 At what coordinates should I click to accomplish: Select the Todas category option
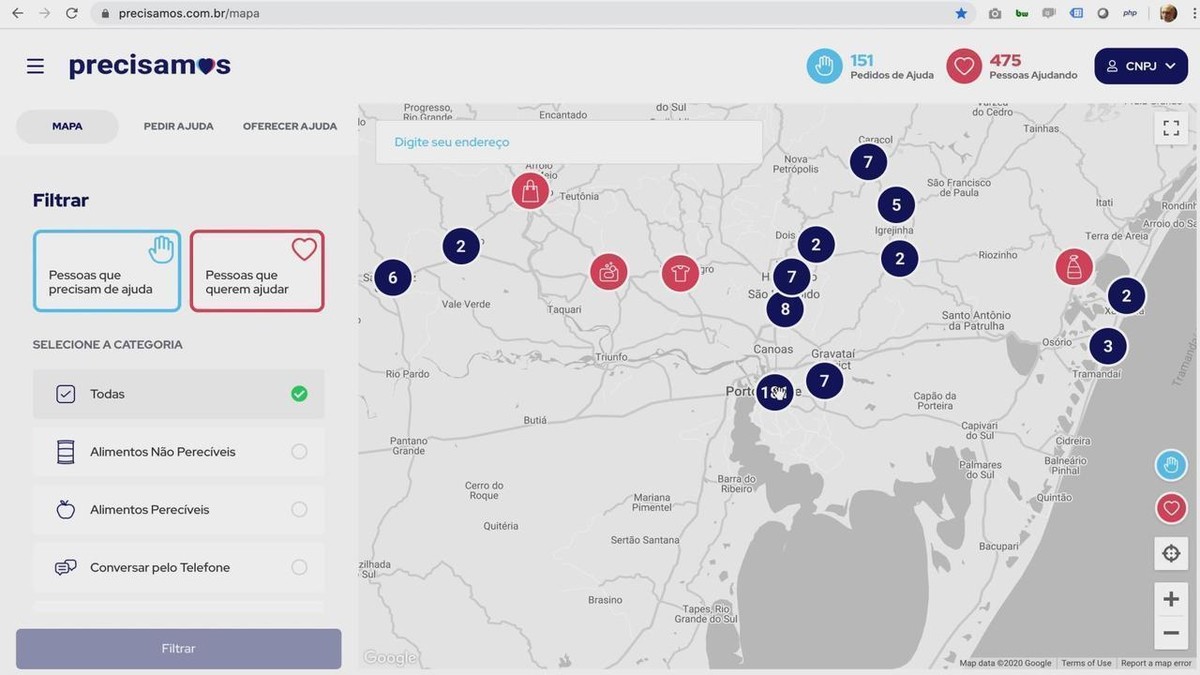pos(179,394)
